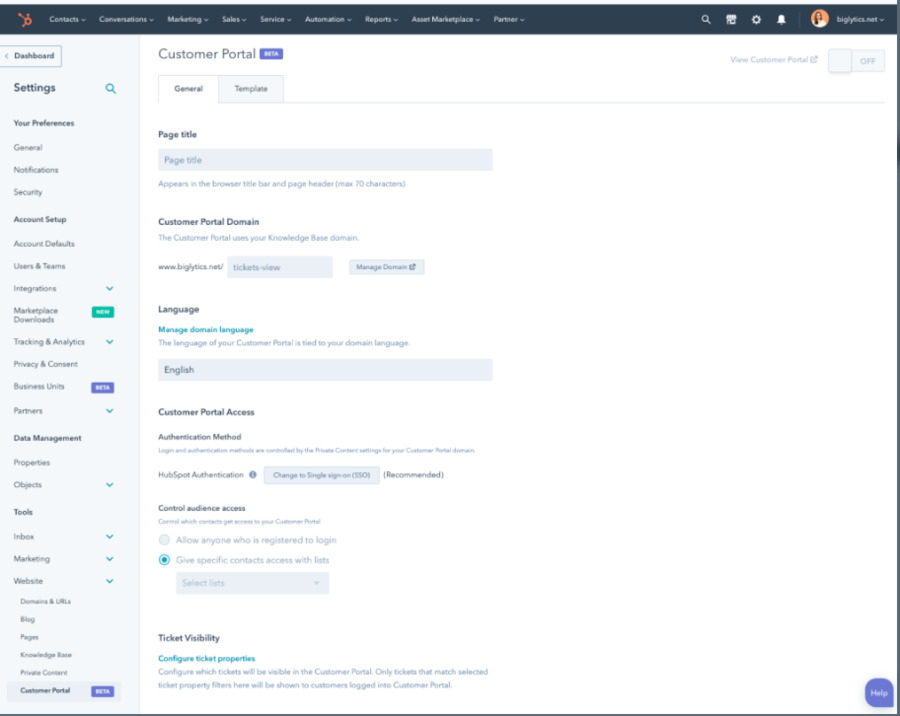Toggle the Customer Portal OFF switch
Viewport: 900px width, 716px height.
[x=856, y=61]
